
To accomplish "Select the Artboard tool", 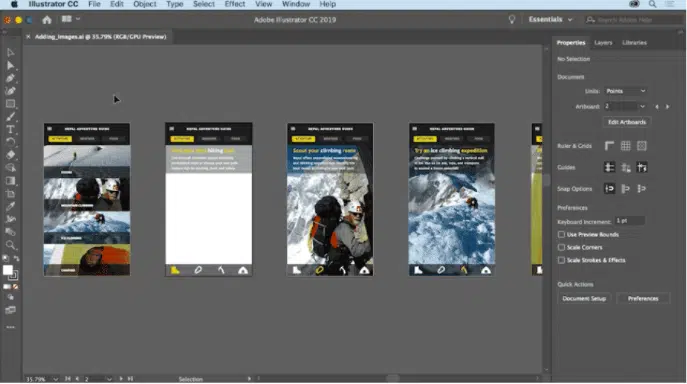I will (11, 193).
